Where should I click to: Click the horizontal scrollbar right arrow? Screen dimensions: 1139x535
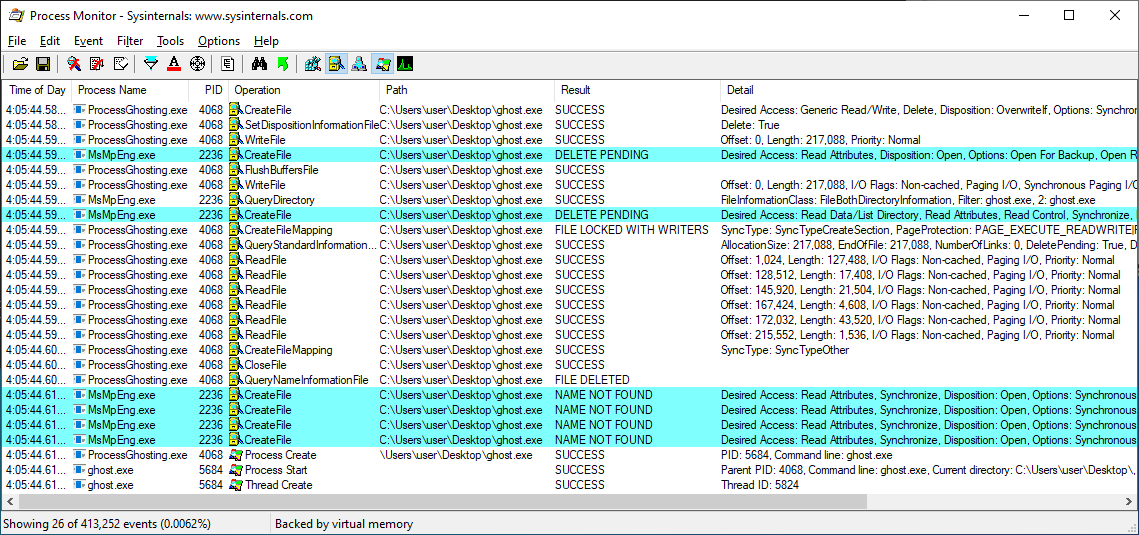click(1130, 501)
